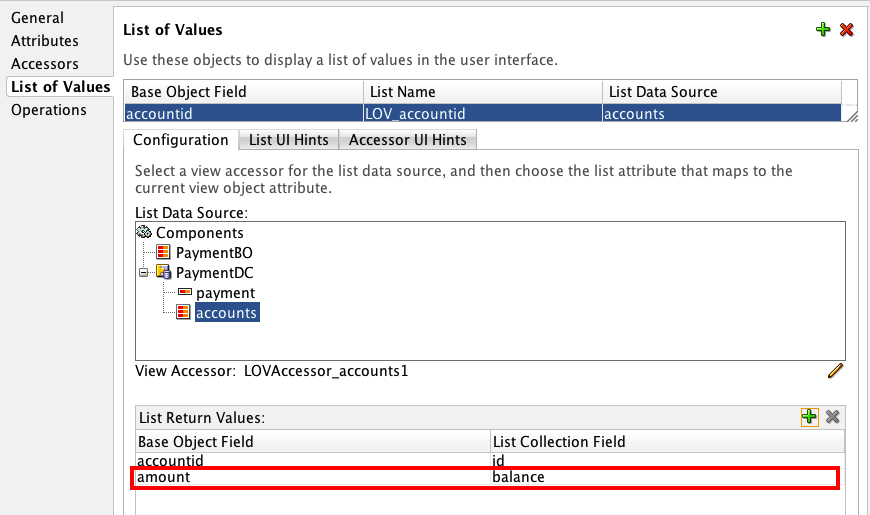Image resolution: width=870 pixels, height=515 pixels.
Task: Click the Components root icon
Action: pyautogui.click(x=144, y=233)
